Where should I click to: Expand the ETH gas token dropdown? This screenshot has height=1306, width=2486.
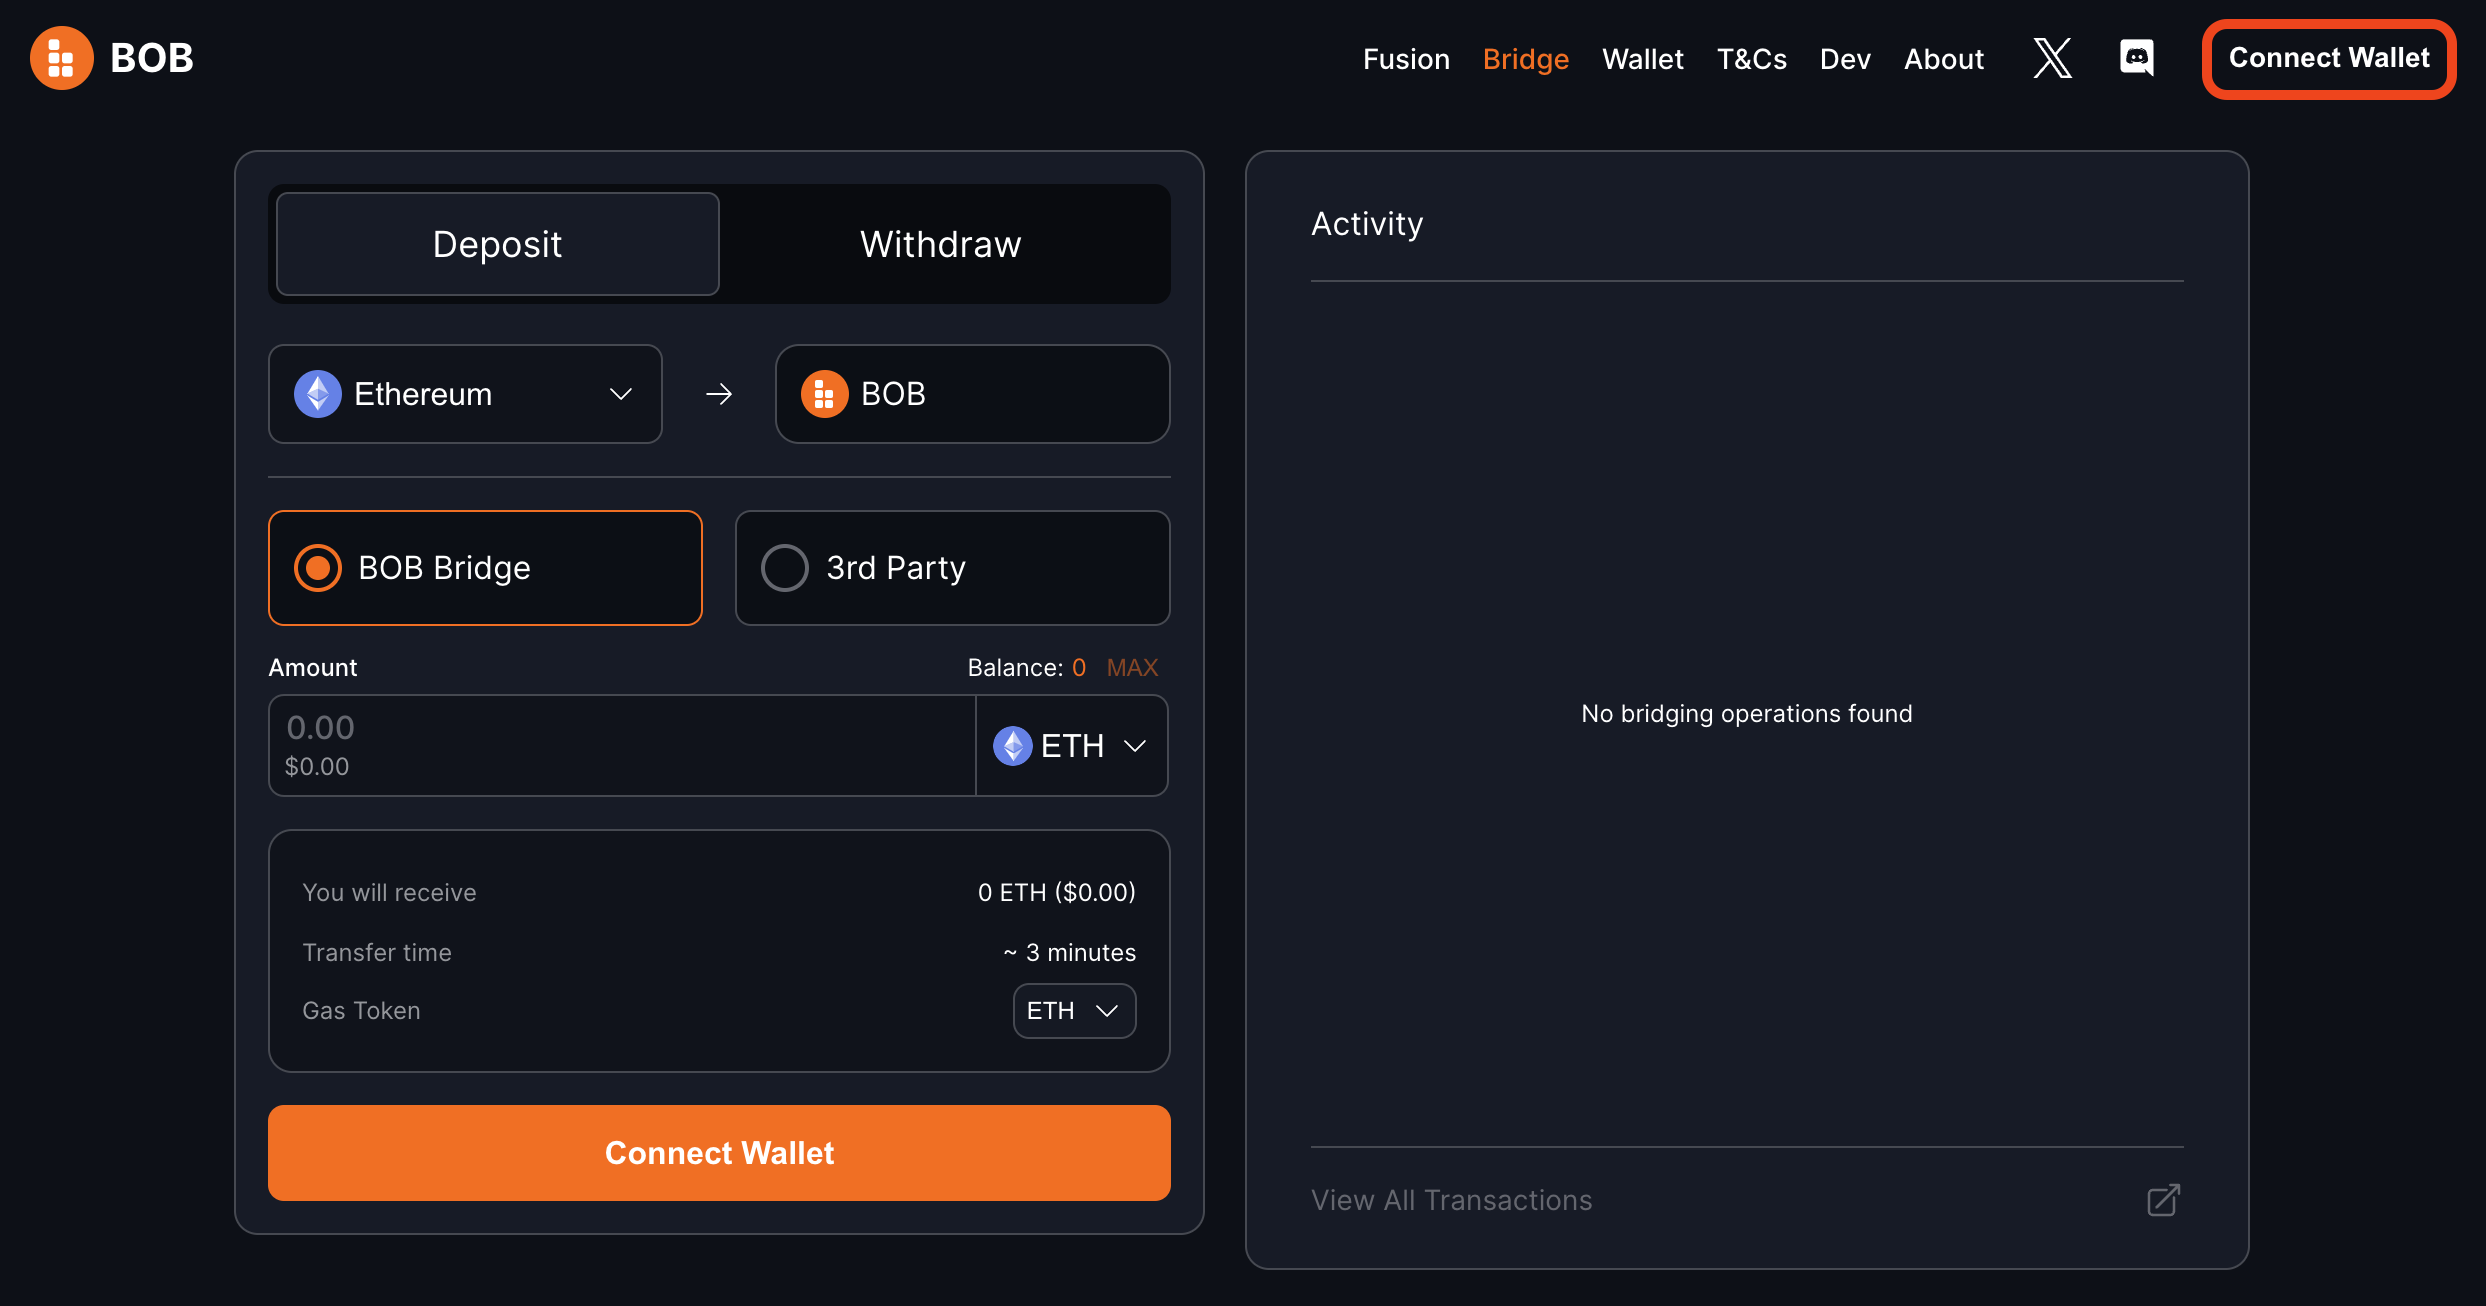point(1070,1010)
